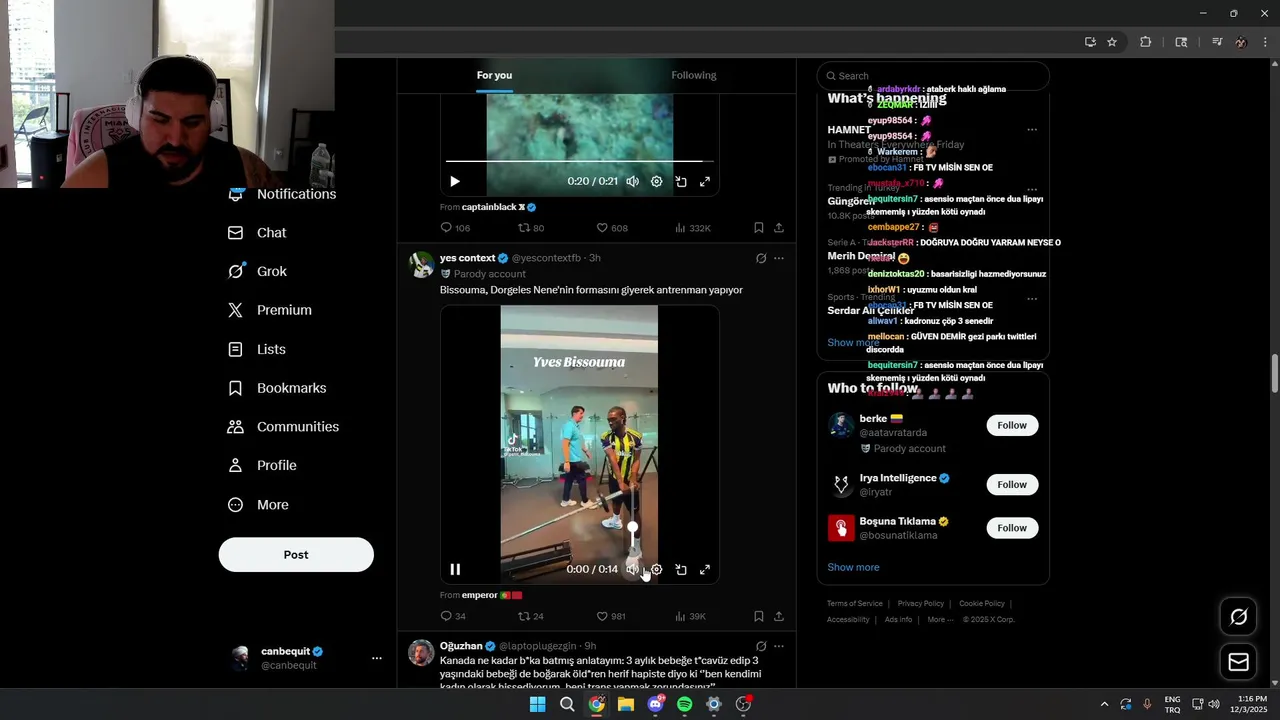Follow the berke account
The width and height of the screenshot is (1280, 720).
click(x=1012, y=425)
